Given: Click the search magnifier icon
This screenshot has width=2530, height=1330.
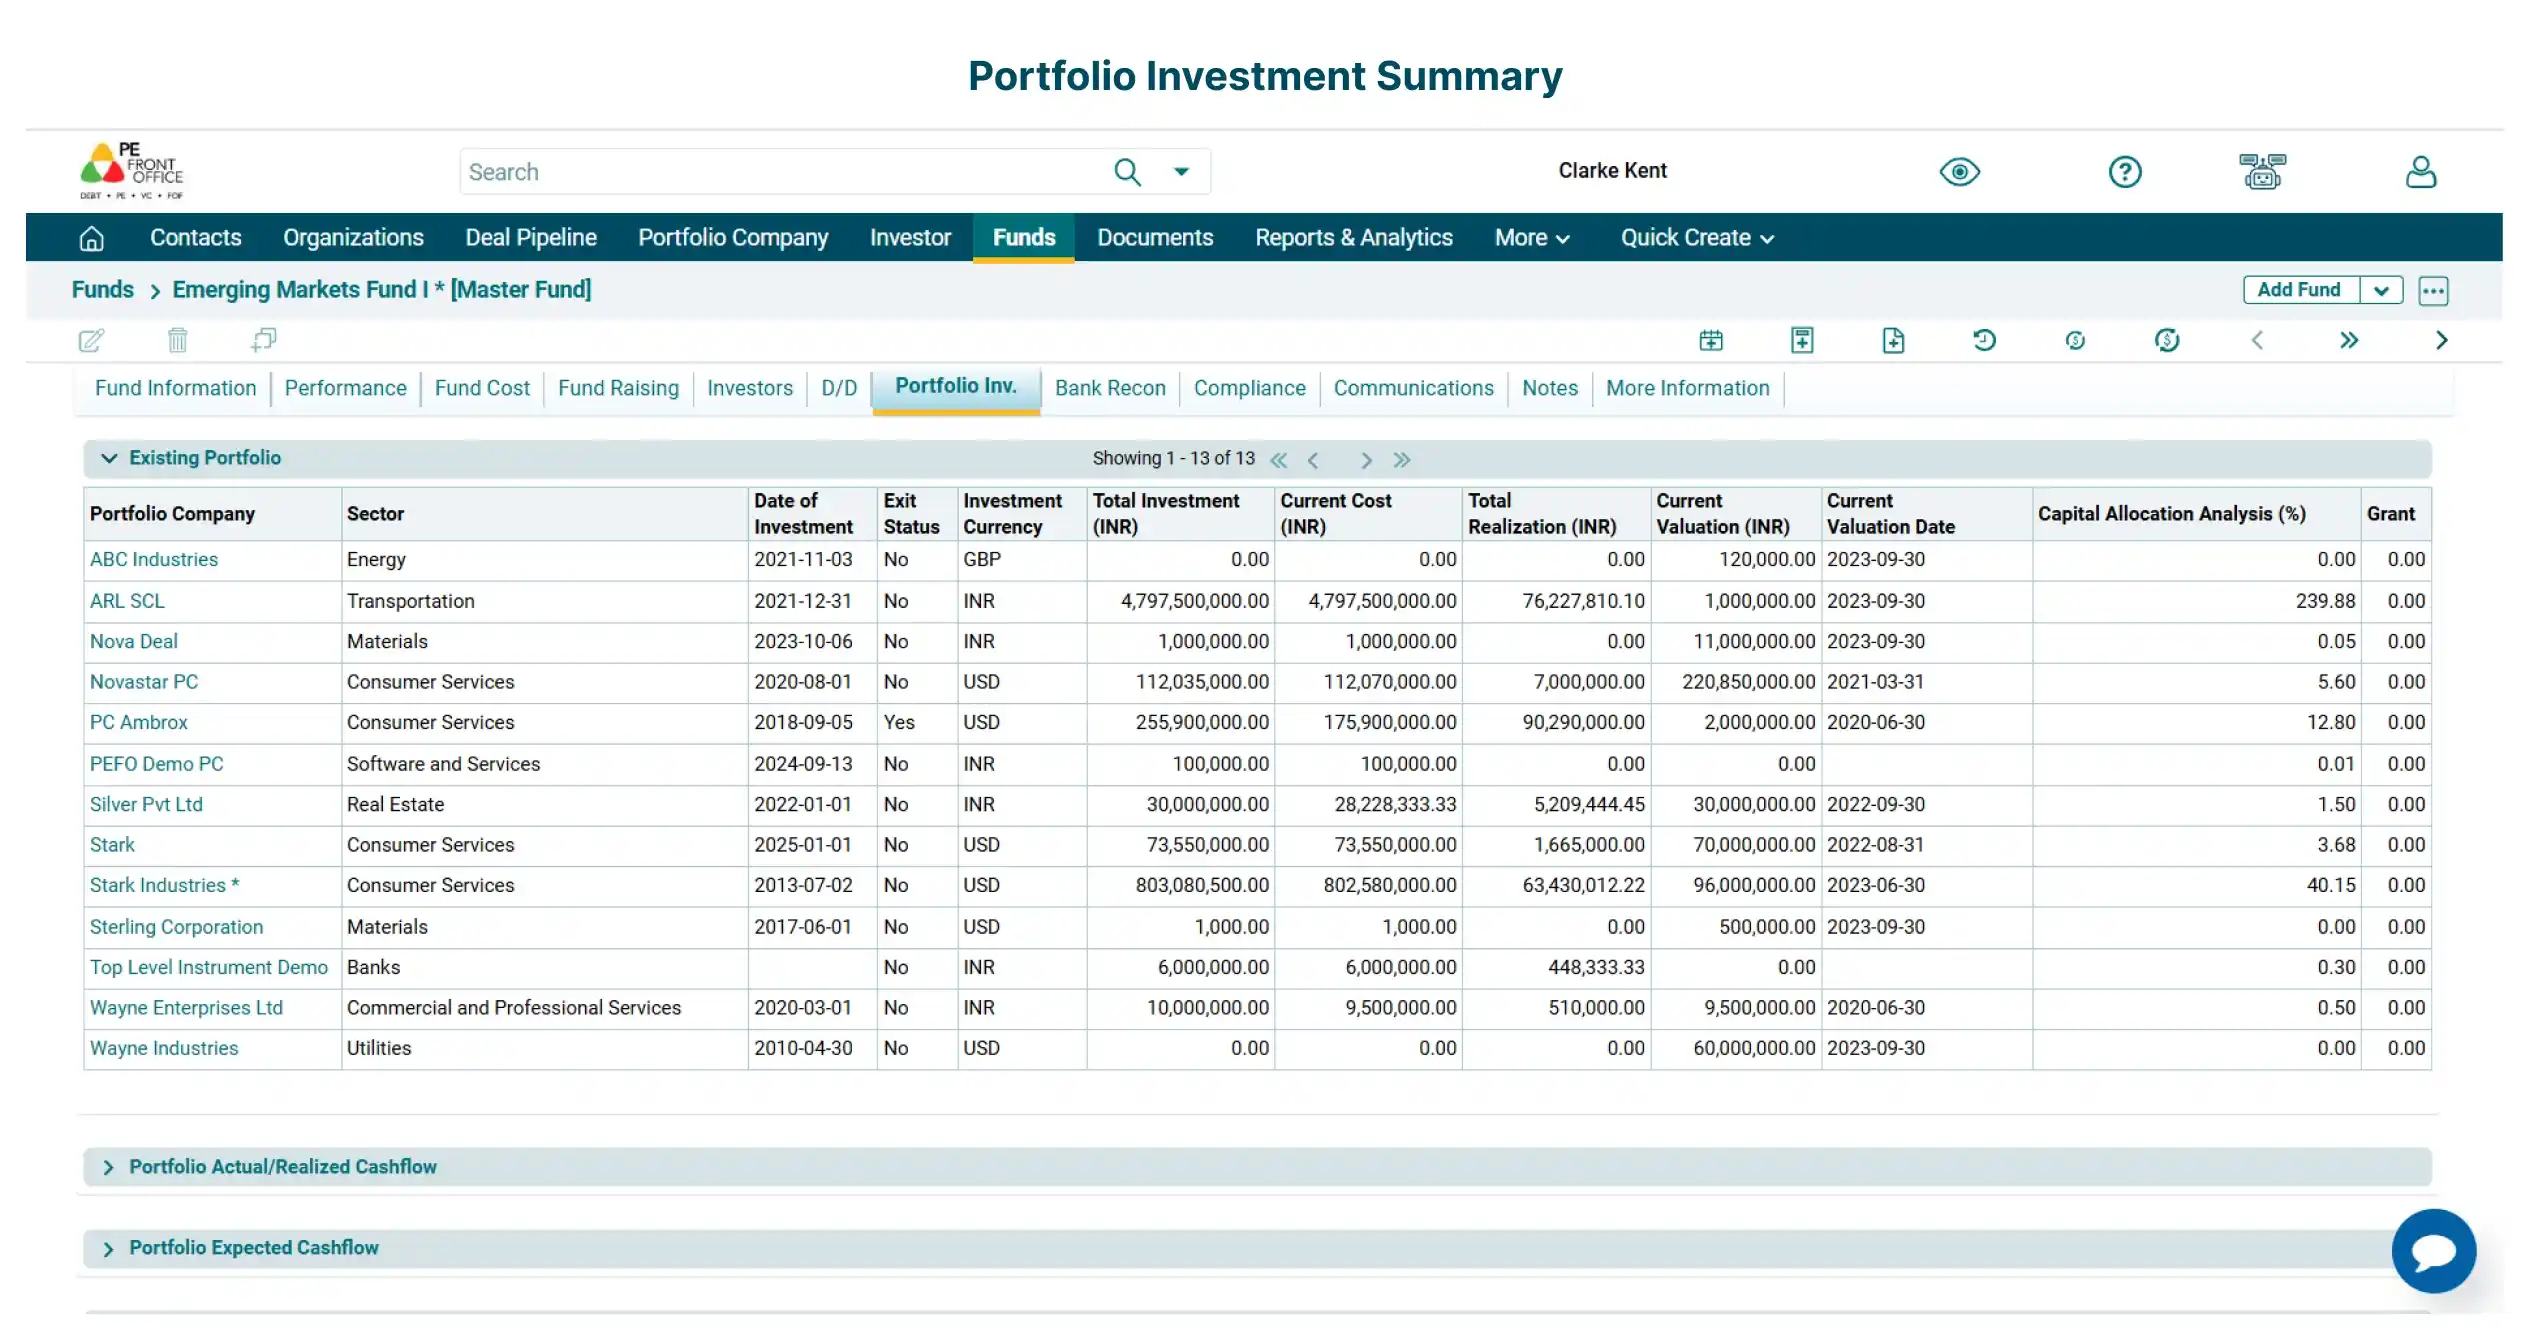Looking at the screenshot, I should 1127,172.
